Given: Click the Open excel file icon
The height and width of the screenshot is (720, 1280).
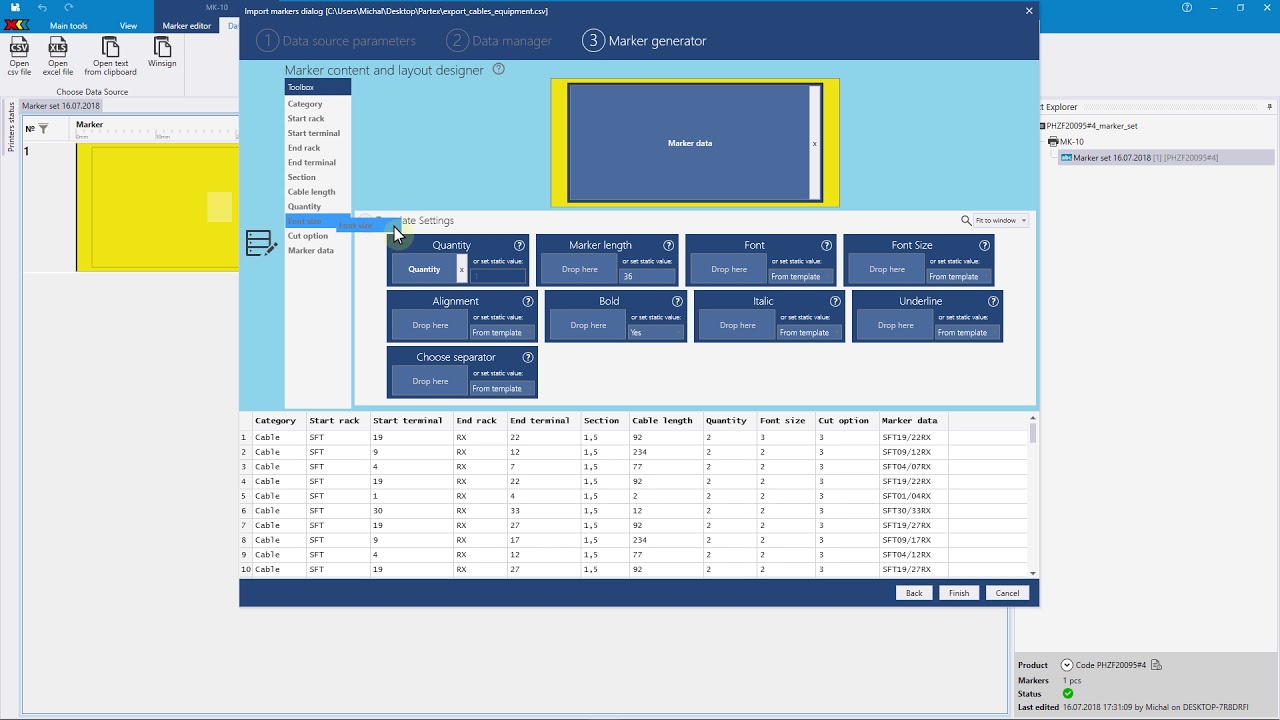Looking at the screenshot, I should [x=58, y=47].
